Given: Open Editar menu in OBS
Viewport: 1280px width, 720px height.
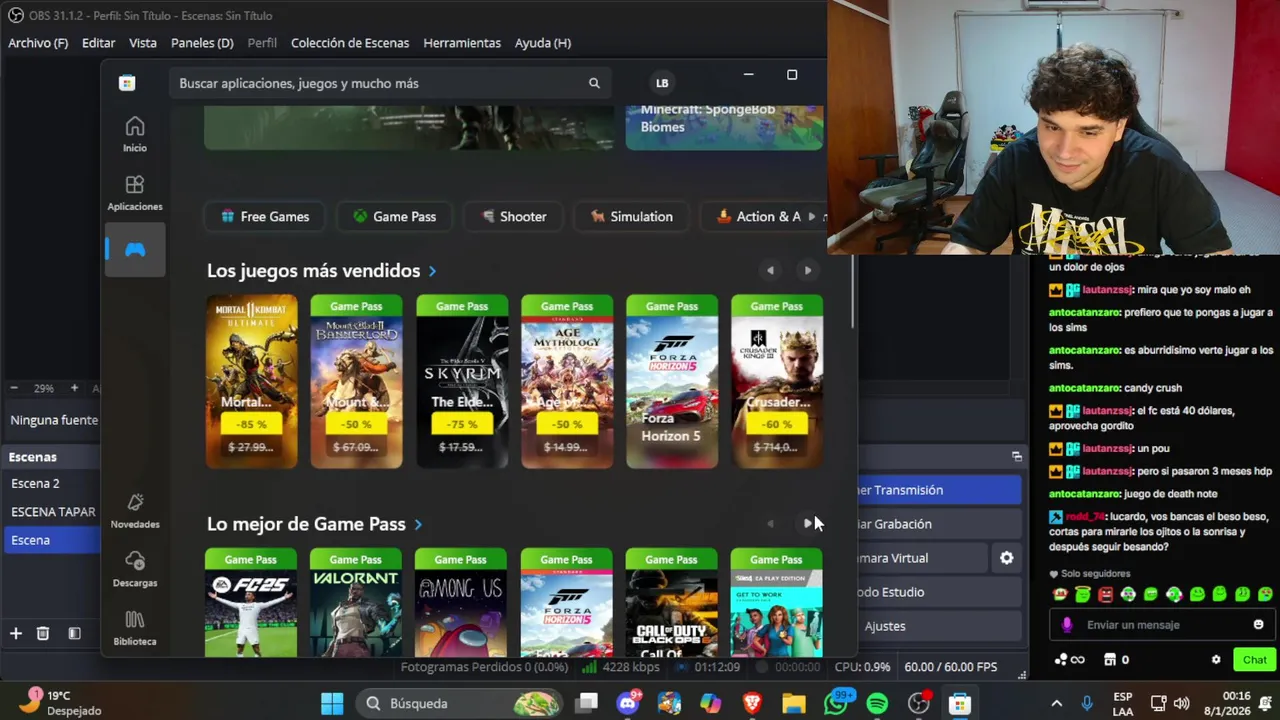Looking at the screenshot, I should pos(98,43).
